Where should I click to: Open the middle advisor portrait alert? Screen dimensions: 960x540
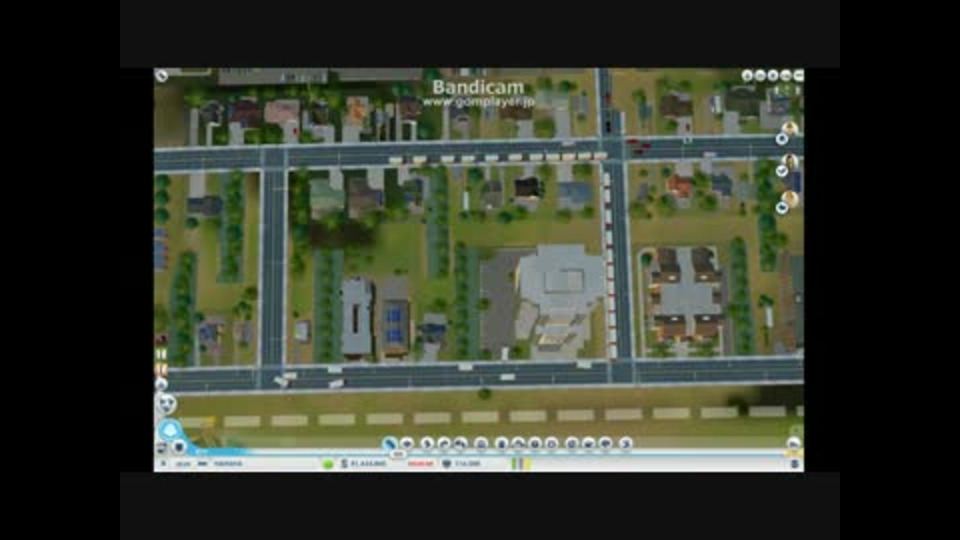pos(789,162)
